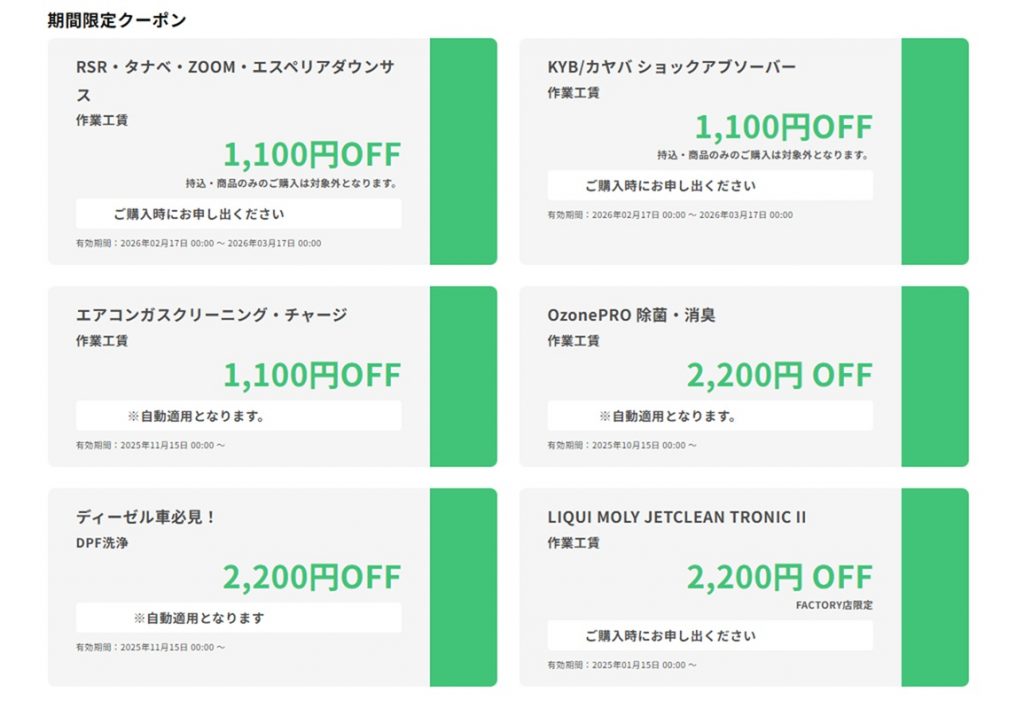Click the FACTORY店限定 note on the LIQUI MOLY coupon
The width and height of the screenshot is (1024, 724).
point(834,606)
